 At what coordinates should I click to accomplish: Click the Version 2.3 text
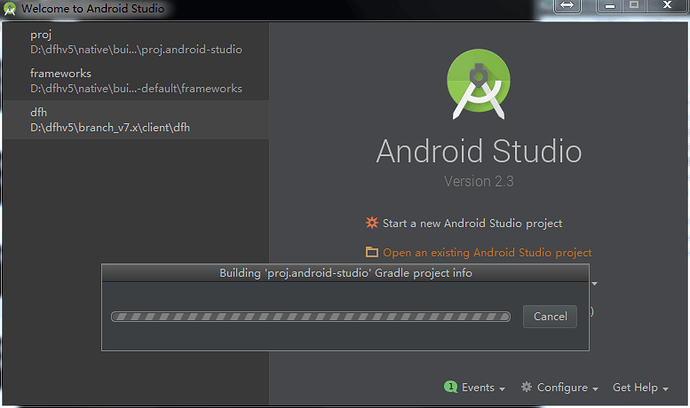[479, 181]
